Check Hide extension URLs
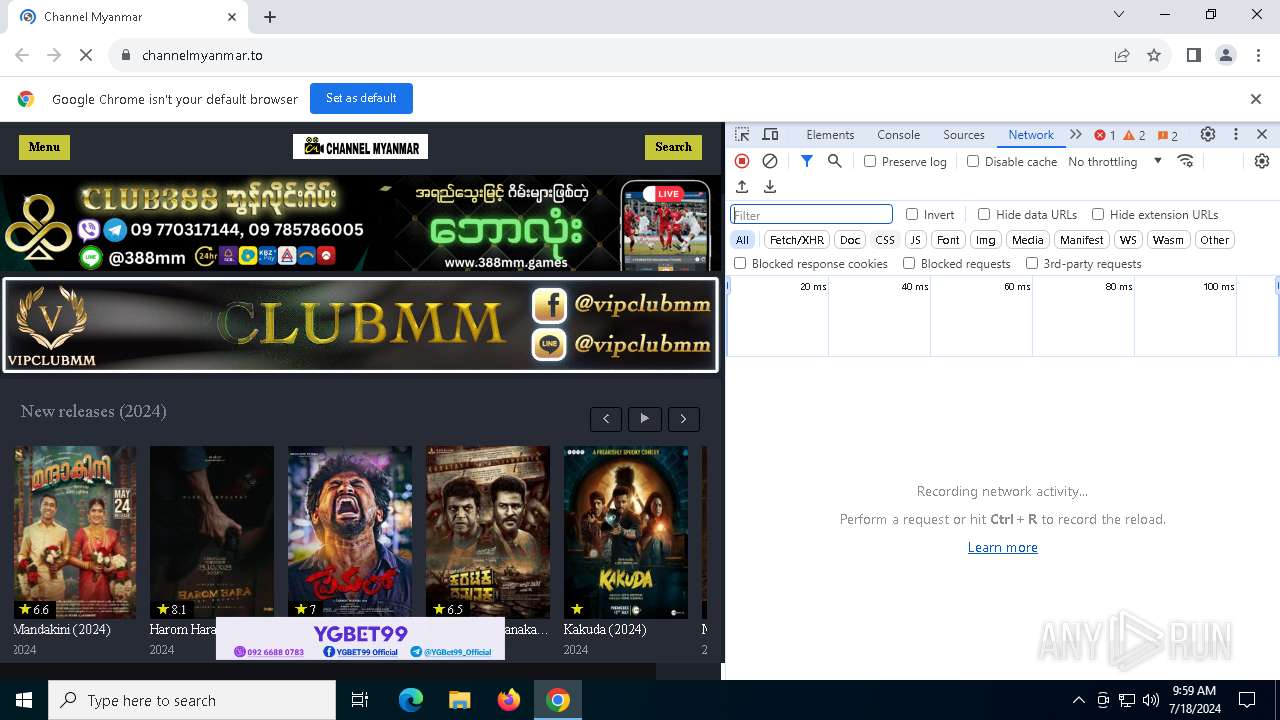This screenshot has width=1280, height=720. (x=1098, y=214)
